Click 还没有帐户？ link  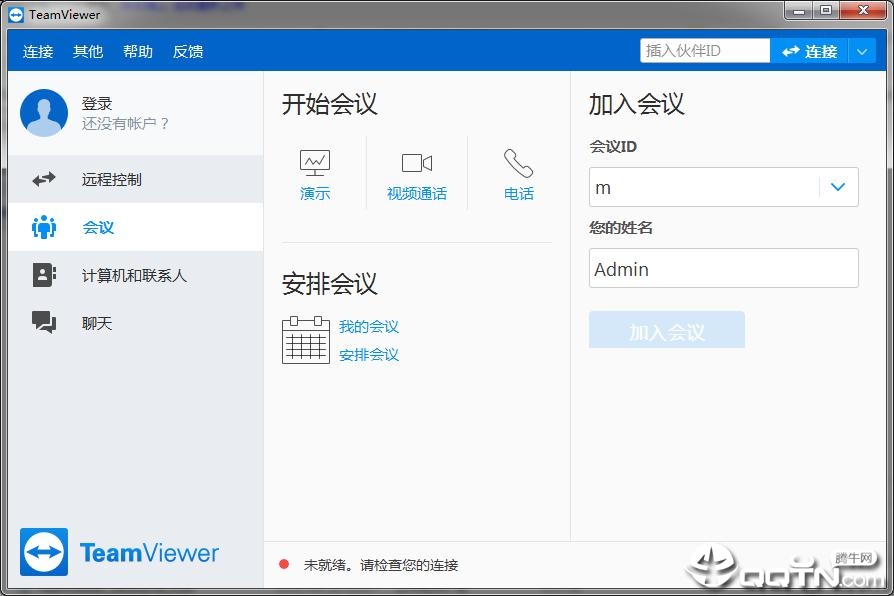[125, 124]
